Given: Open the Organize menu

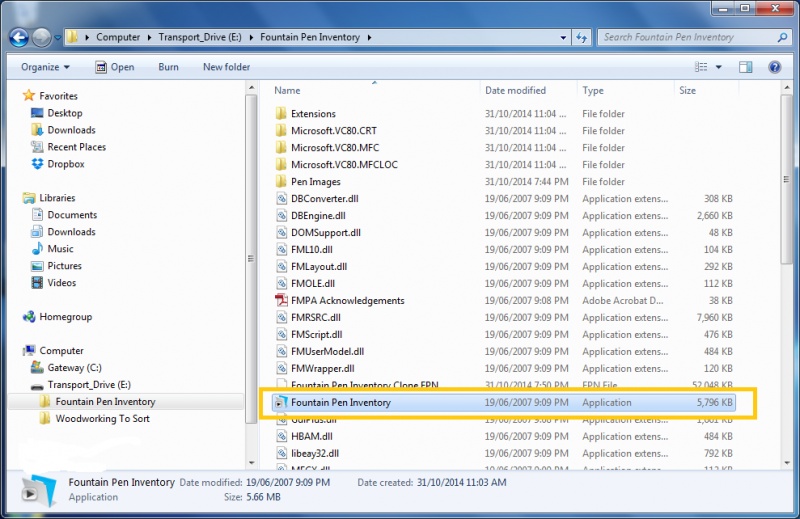Looking at the screenshot, I should pos(45,67).
